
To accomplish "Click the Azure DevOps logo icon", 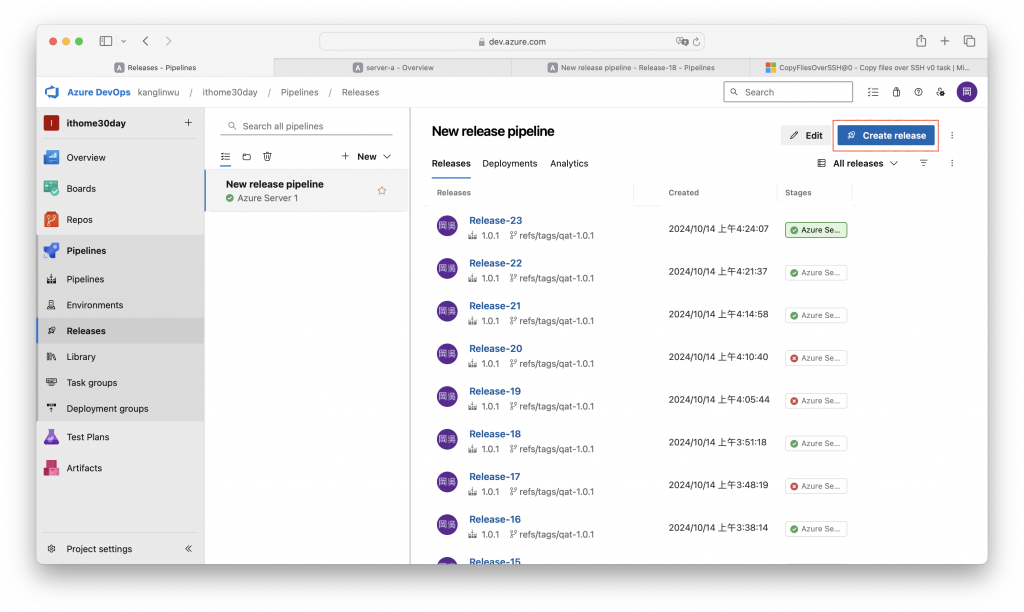I will [x=52, y=92].
